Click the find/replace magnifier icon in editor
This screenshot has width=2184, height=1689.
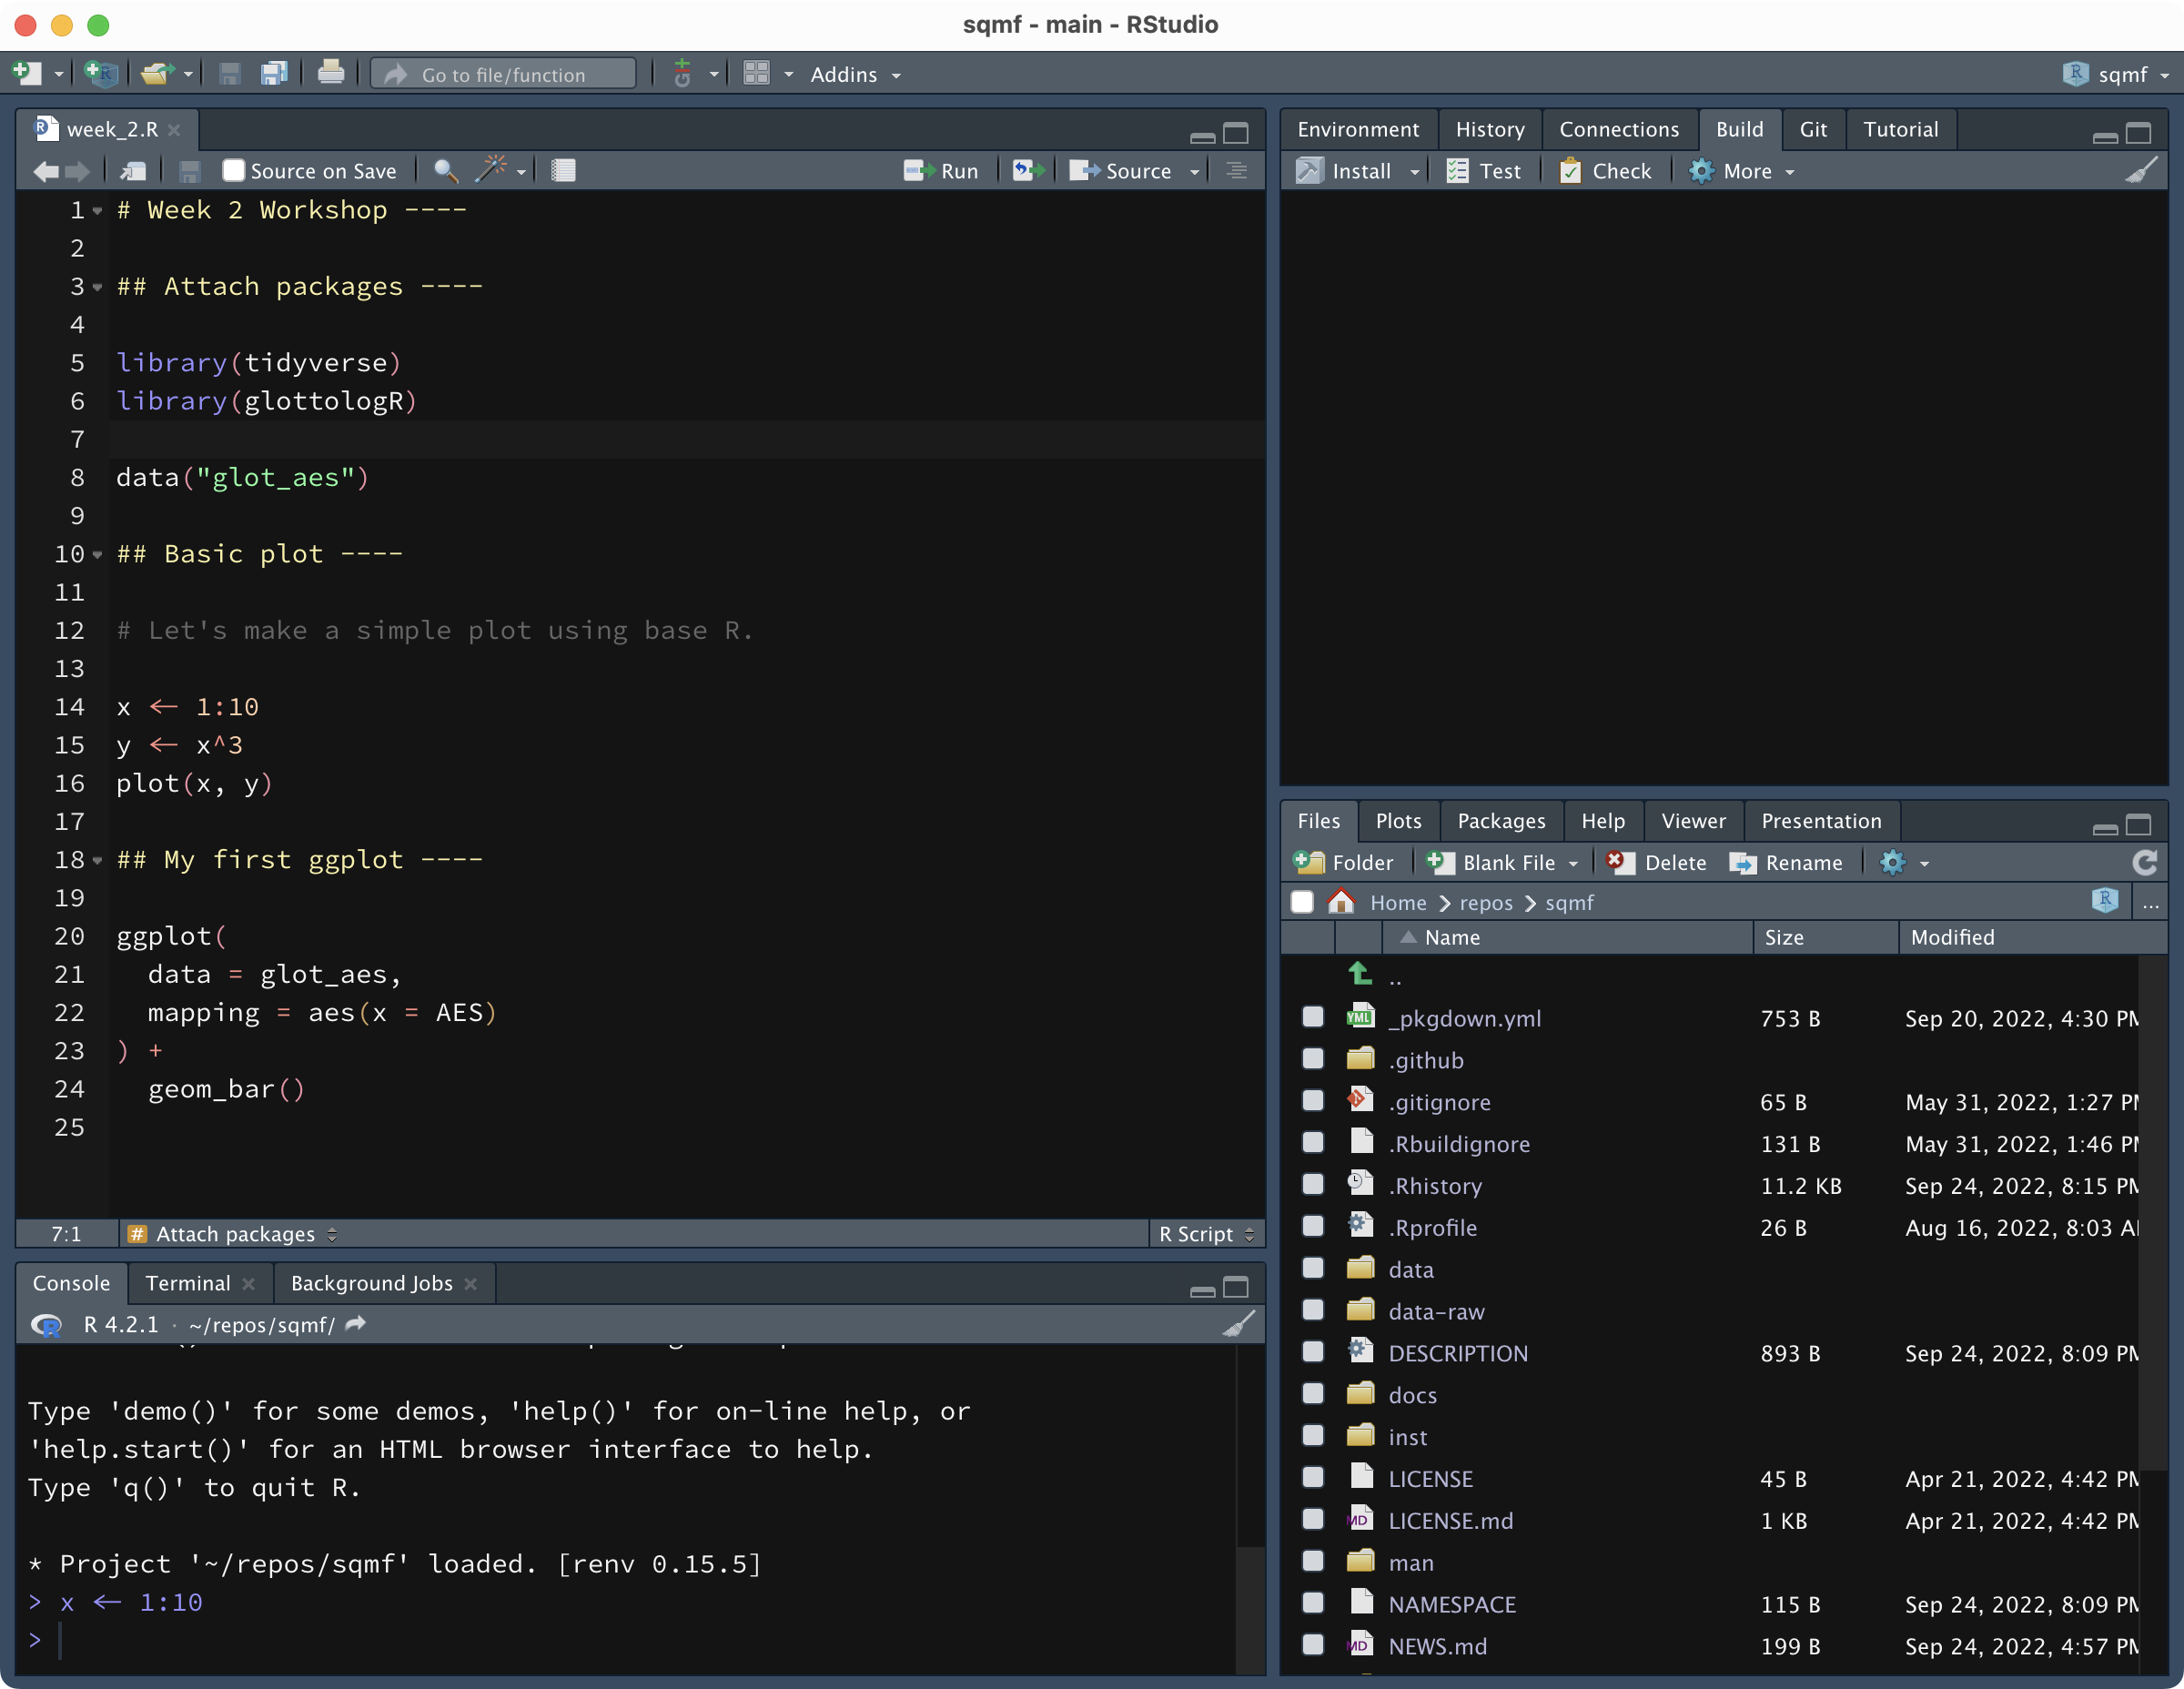445,171
